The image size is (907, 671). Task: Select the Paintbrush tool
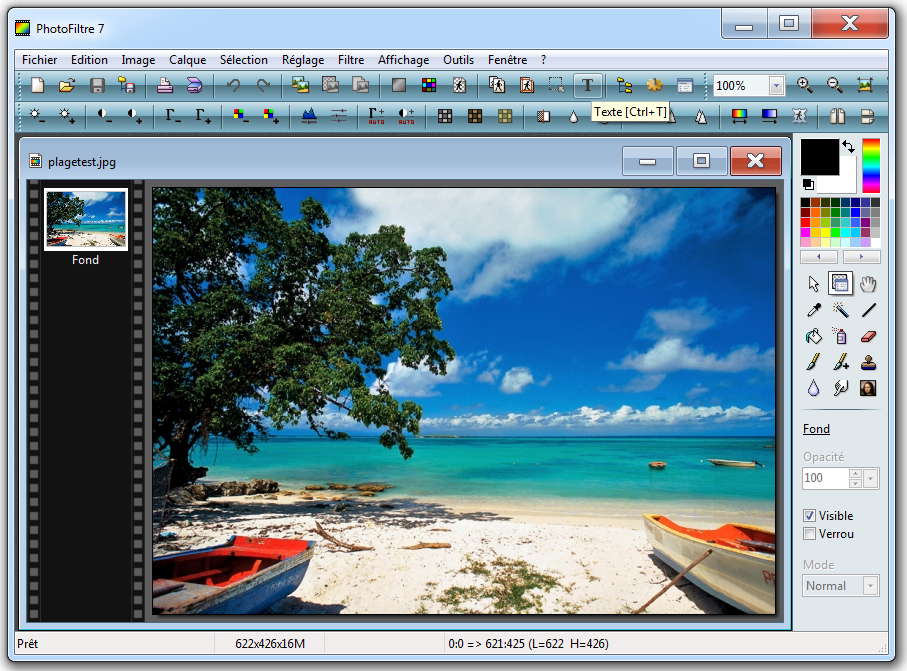[814, 362]
